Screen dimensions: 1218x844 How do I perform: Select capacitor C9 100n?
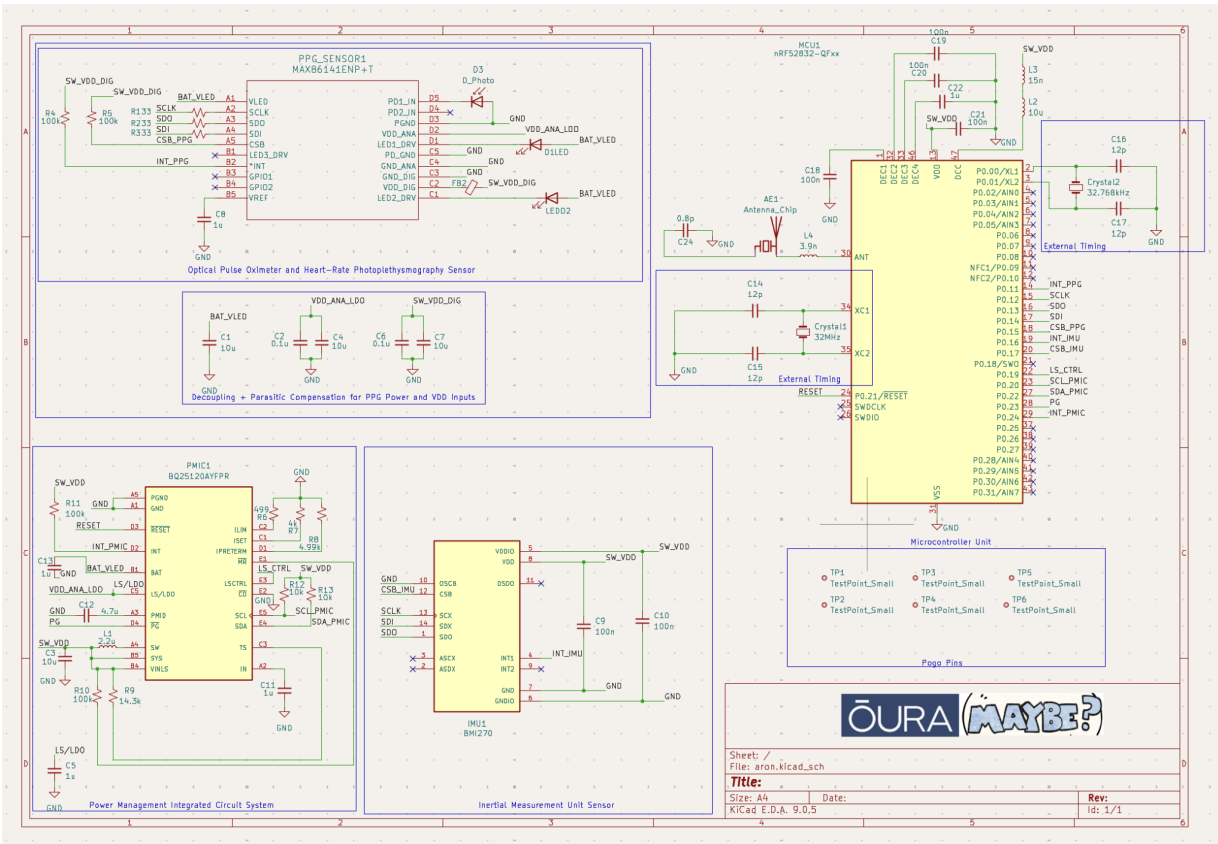[584, 625]
